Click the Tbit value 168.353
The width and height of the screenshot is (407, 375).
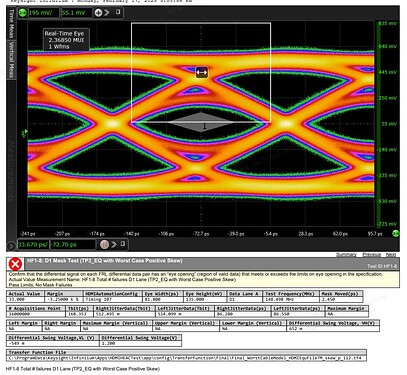coord(79,314)
